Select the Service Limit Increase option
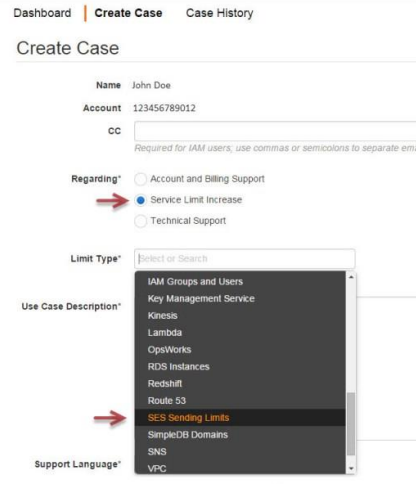Screen dimensions: 416x484 pos(140,200)
